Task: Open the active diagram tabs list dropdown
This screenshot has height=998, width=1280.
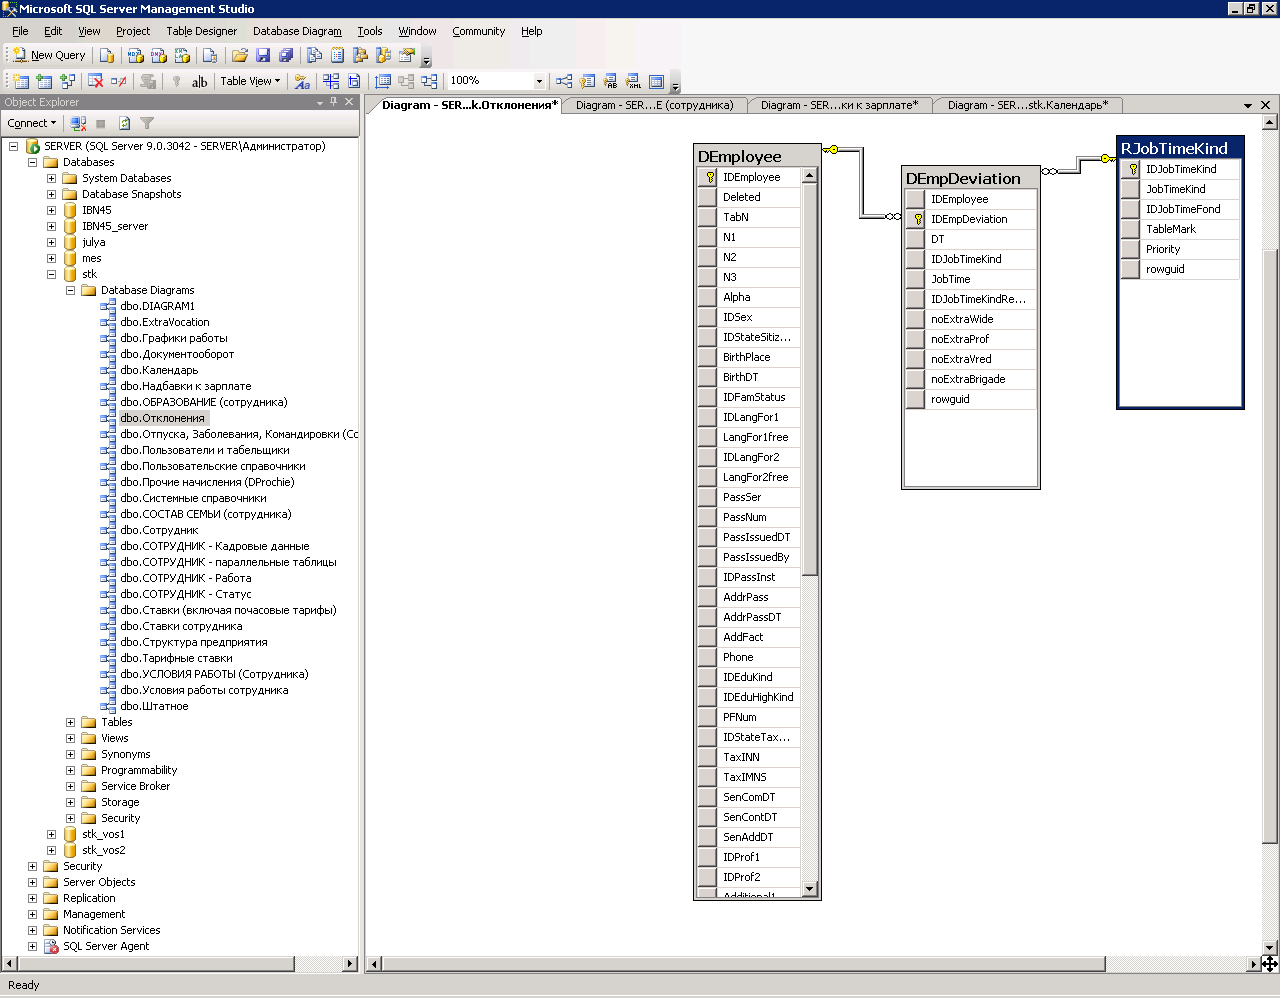Action: (1248, 105)
